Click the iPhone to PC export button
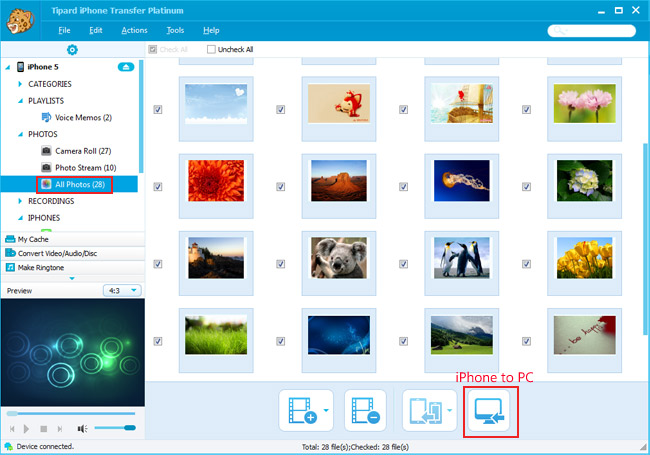 (489, 411)
